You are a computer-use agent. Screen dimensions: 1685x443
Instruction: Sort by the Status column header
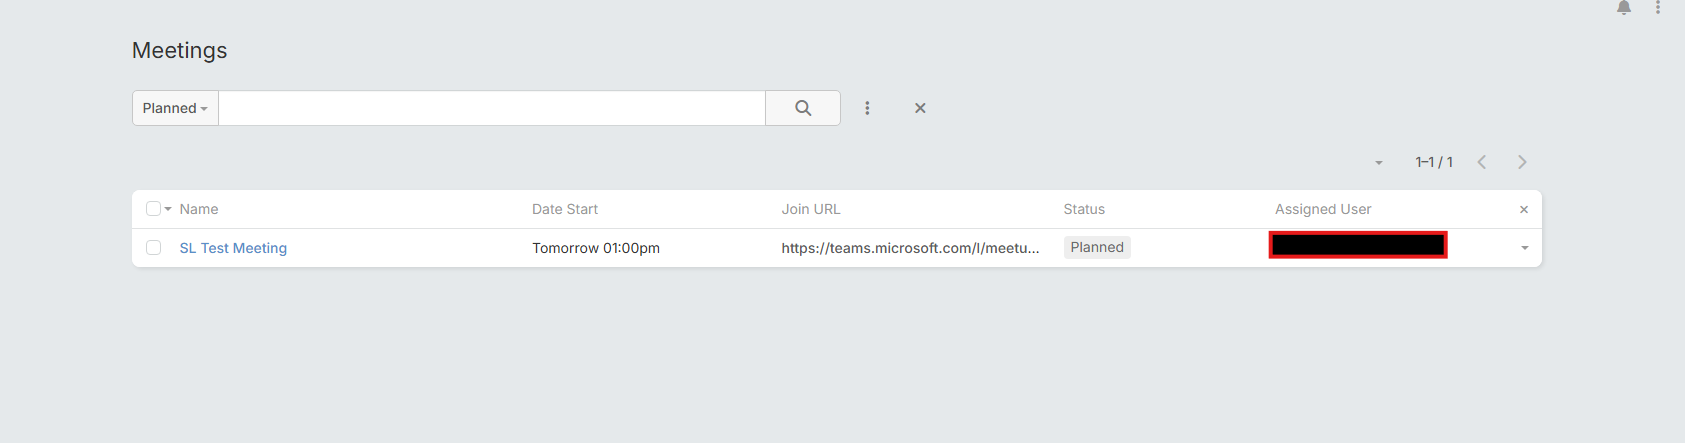point(1084,209)
